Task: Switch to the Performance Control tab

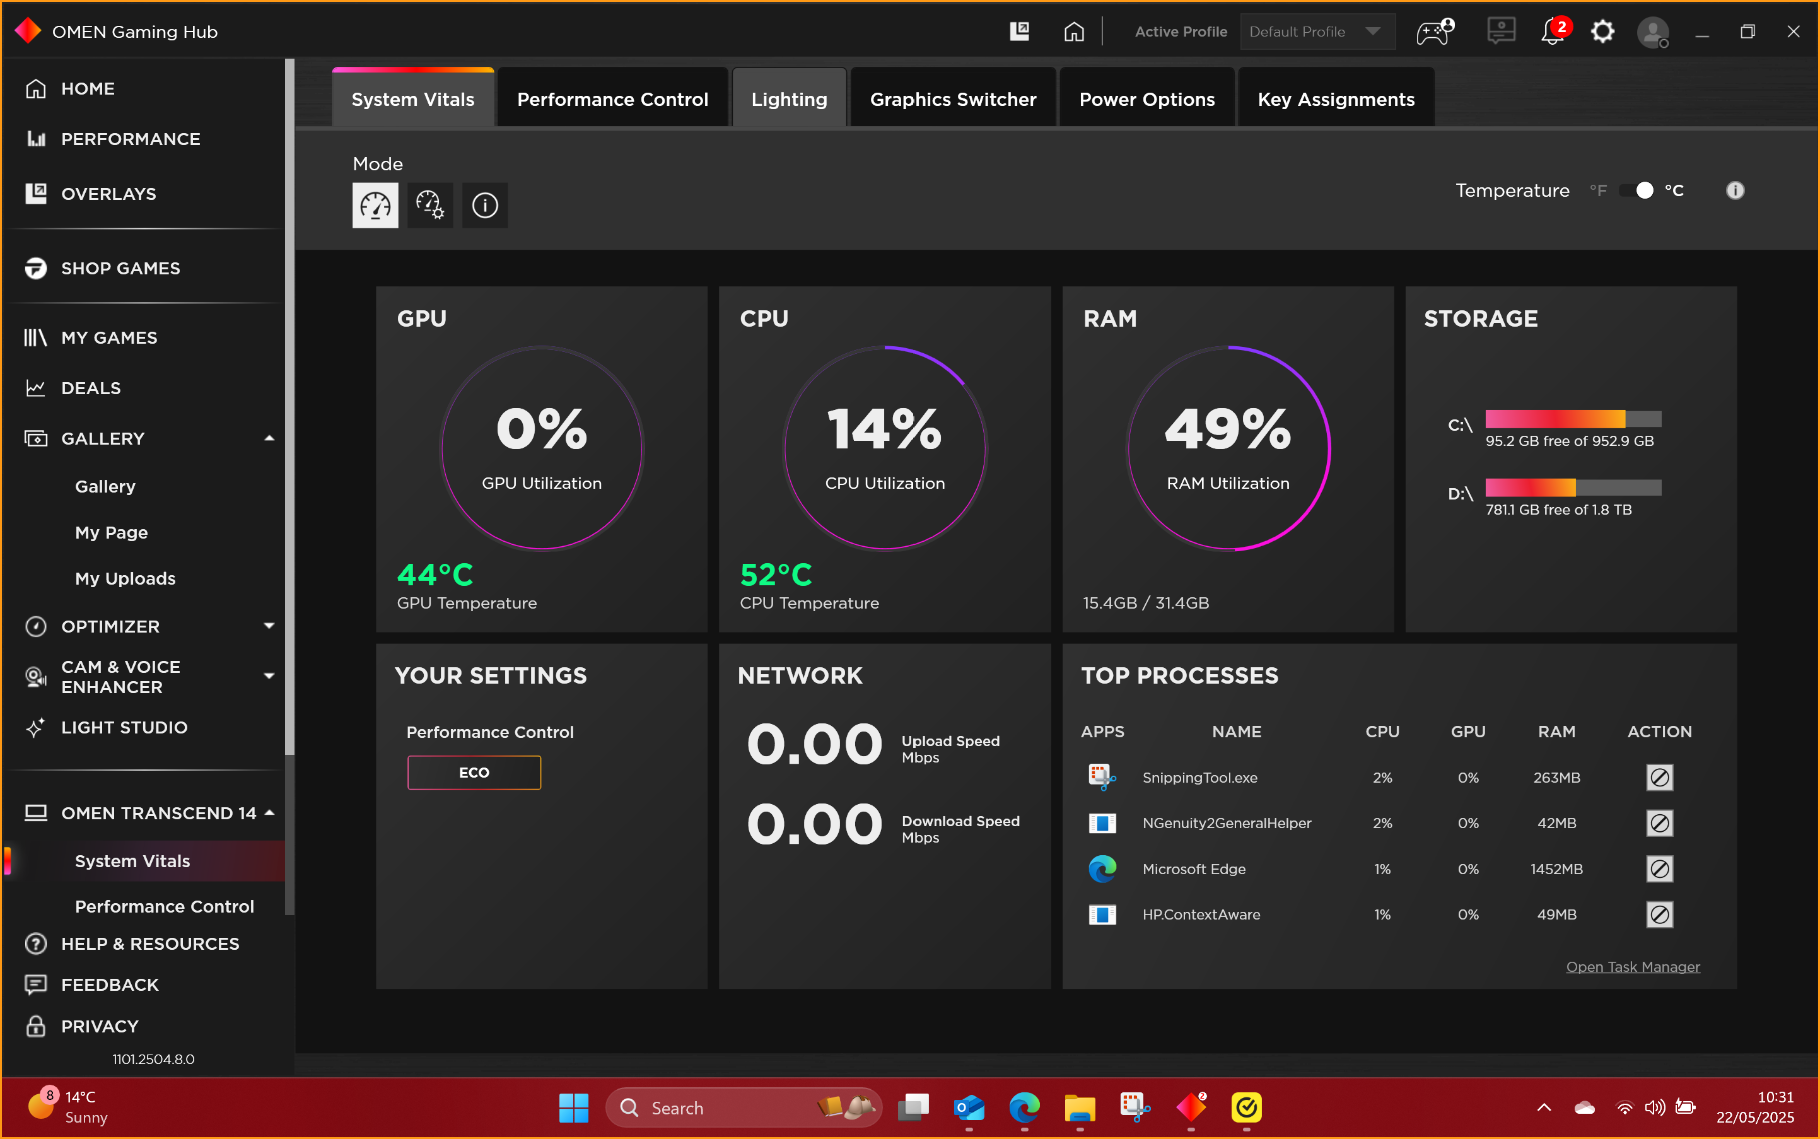Action: pyautogui.click(x=613, y=99)
